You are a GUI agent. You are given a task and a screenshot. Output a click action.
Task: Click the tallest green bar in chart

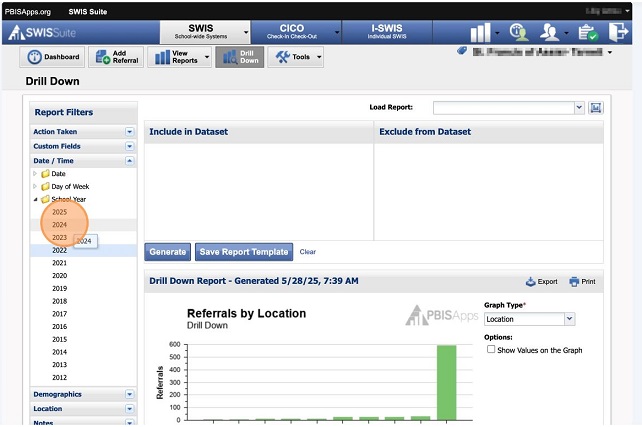(446, 382)
